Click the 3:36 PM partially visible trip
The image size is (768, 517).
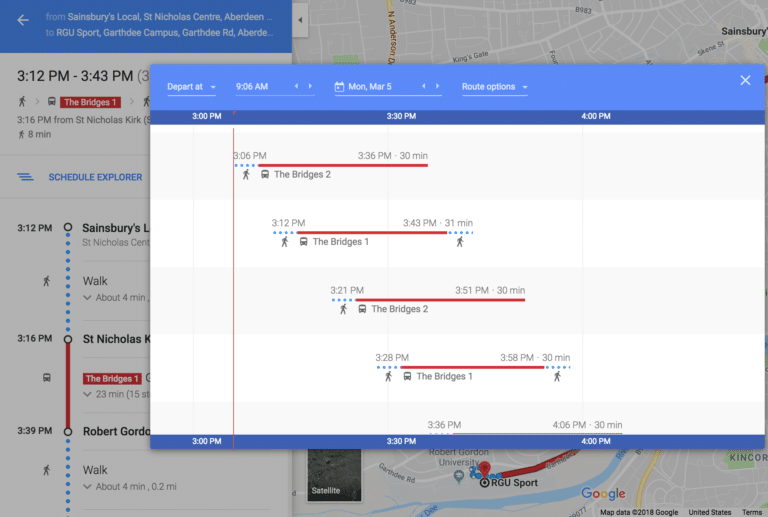[525, 427]
